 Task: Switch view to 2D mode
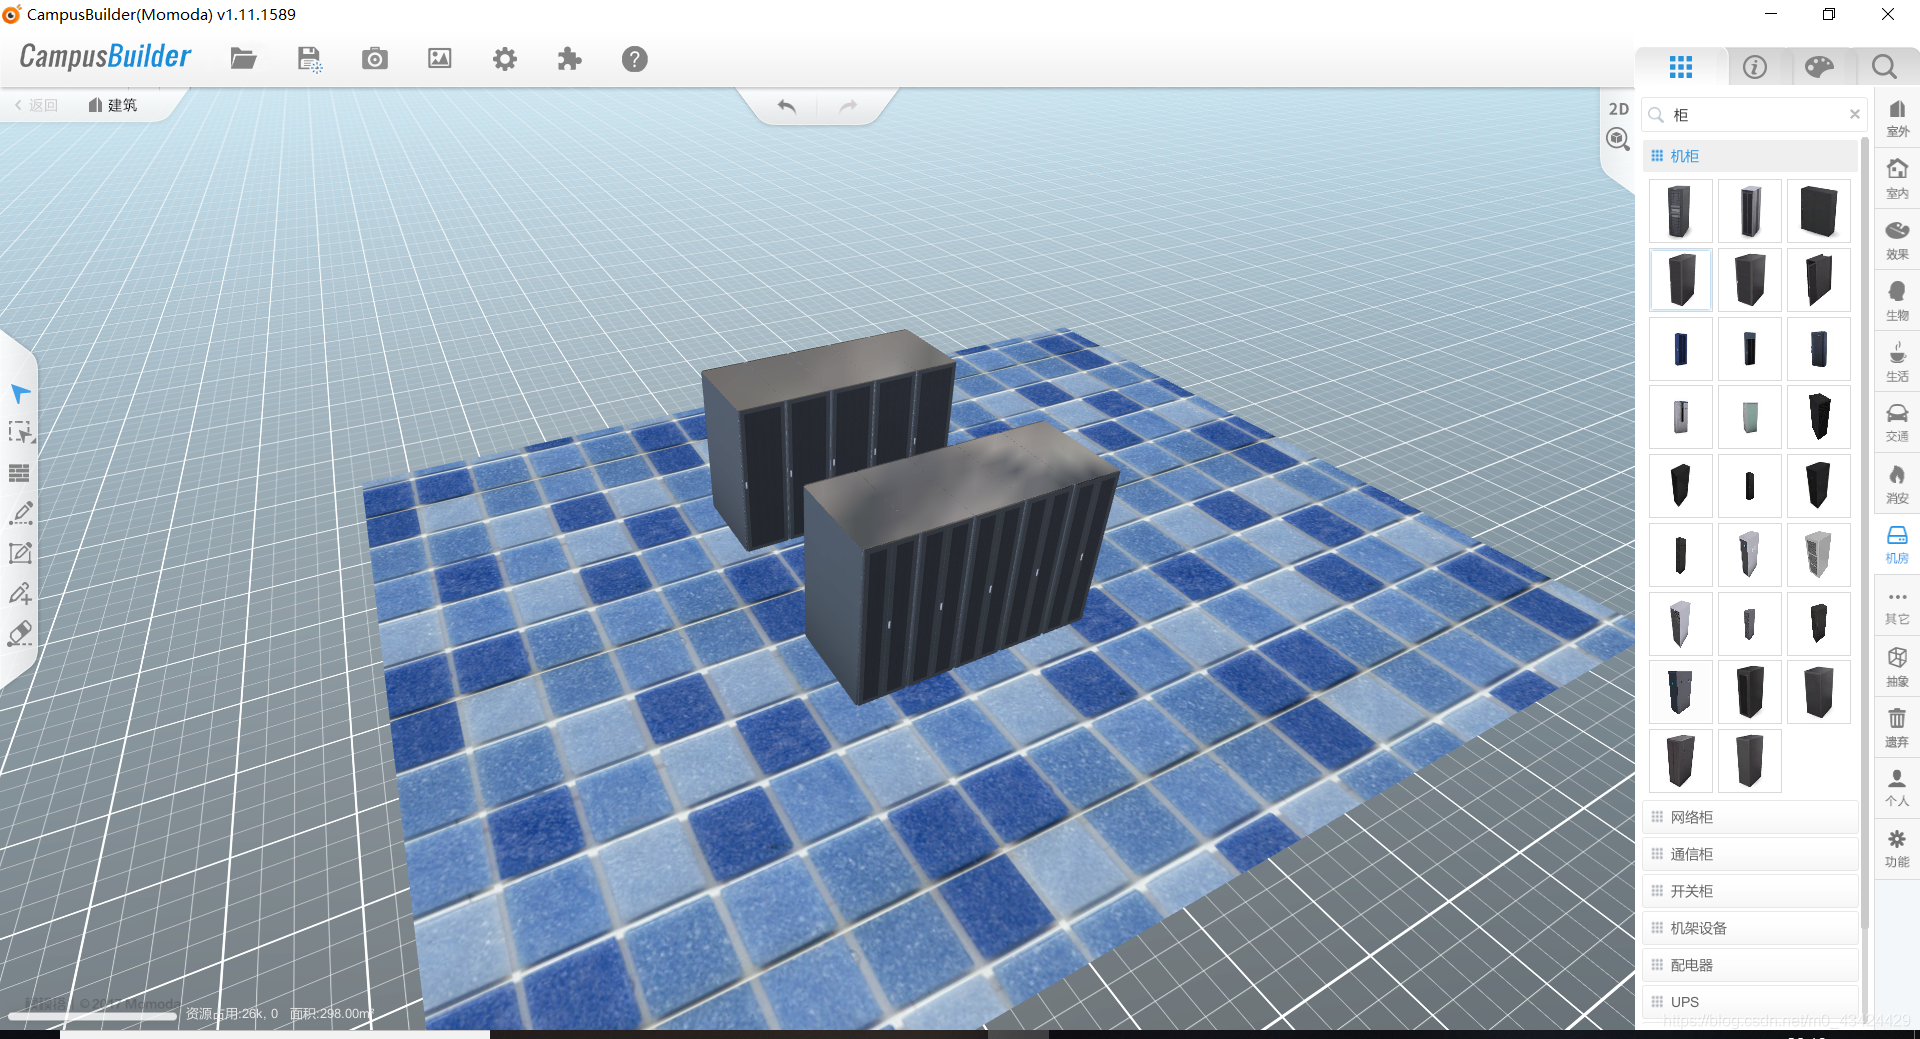(x=1618, y=109)
